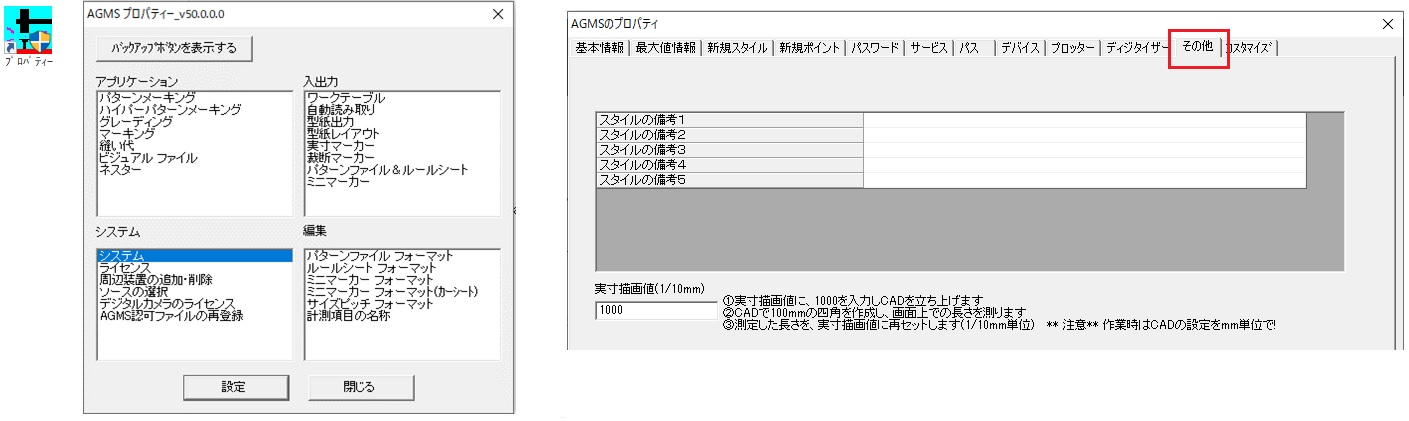Select 周辺装置の追加・削除 list item

(155, 280)
